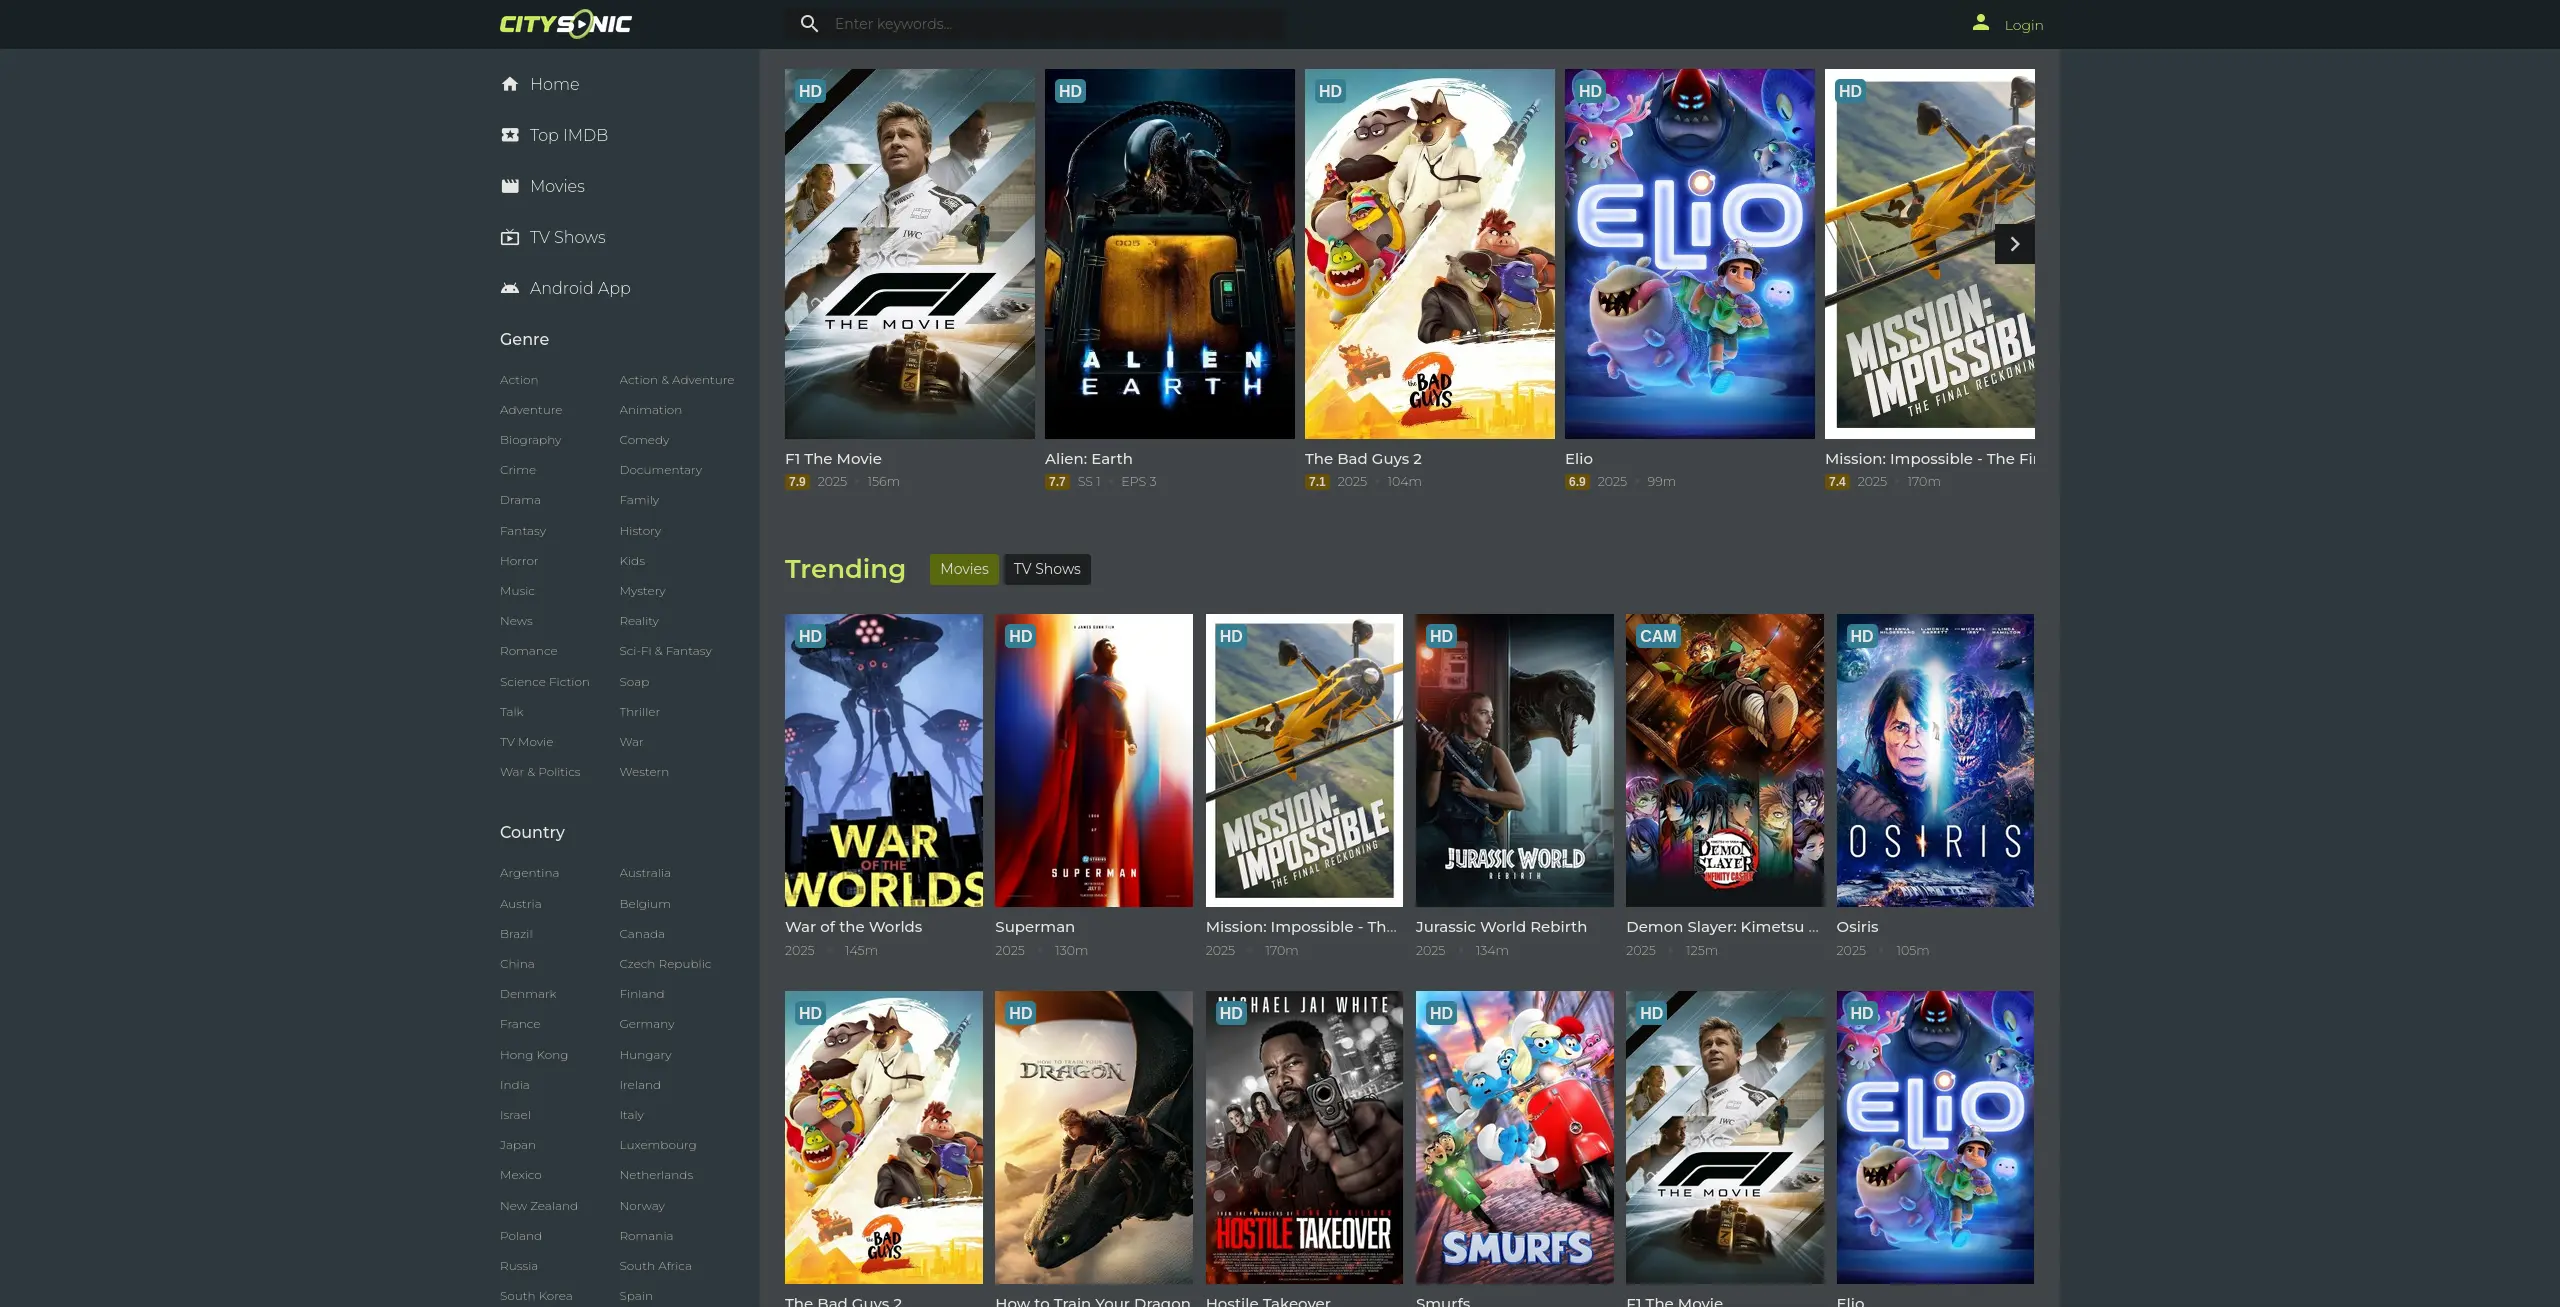Image resolution: width=2560 pixels, height=1307 pixels.
Task: Filter by country Argentina
Action: coord(529,873)
